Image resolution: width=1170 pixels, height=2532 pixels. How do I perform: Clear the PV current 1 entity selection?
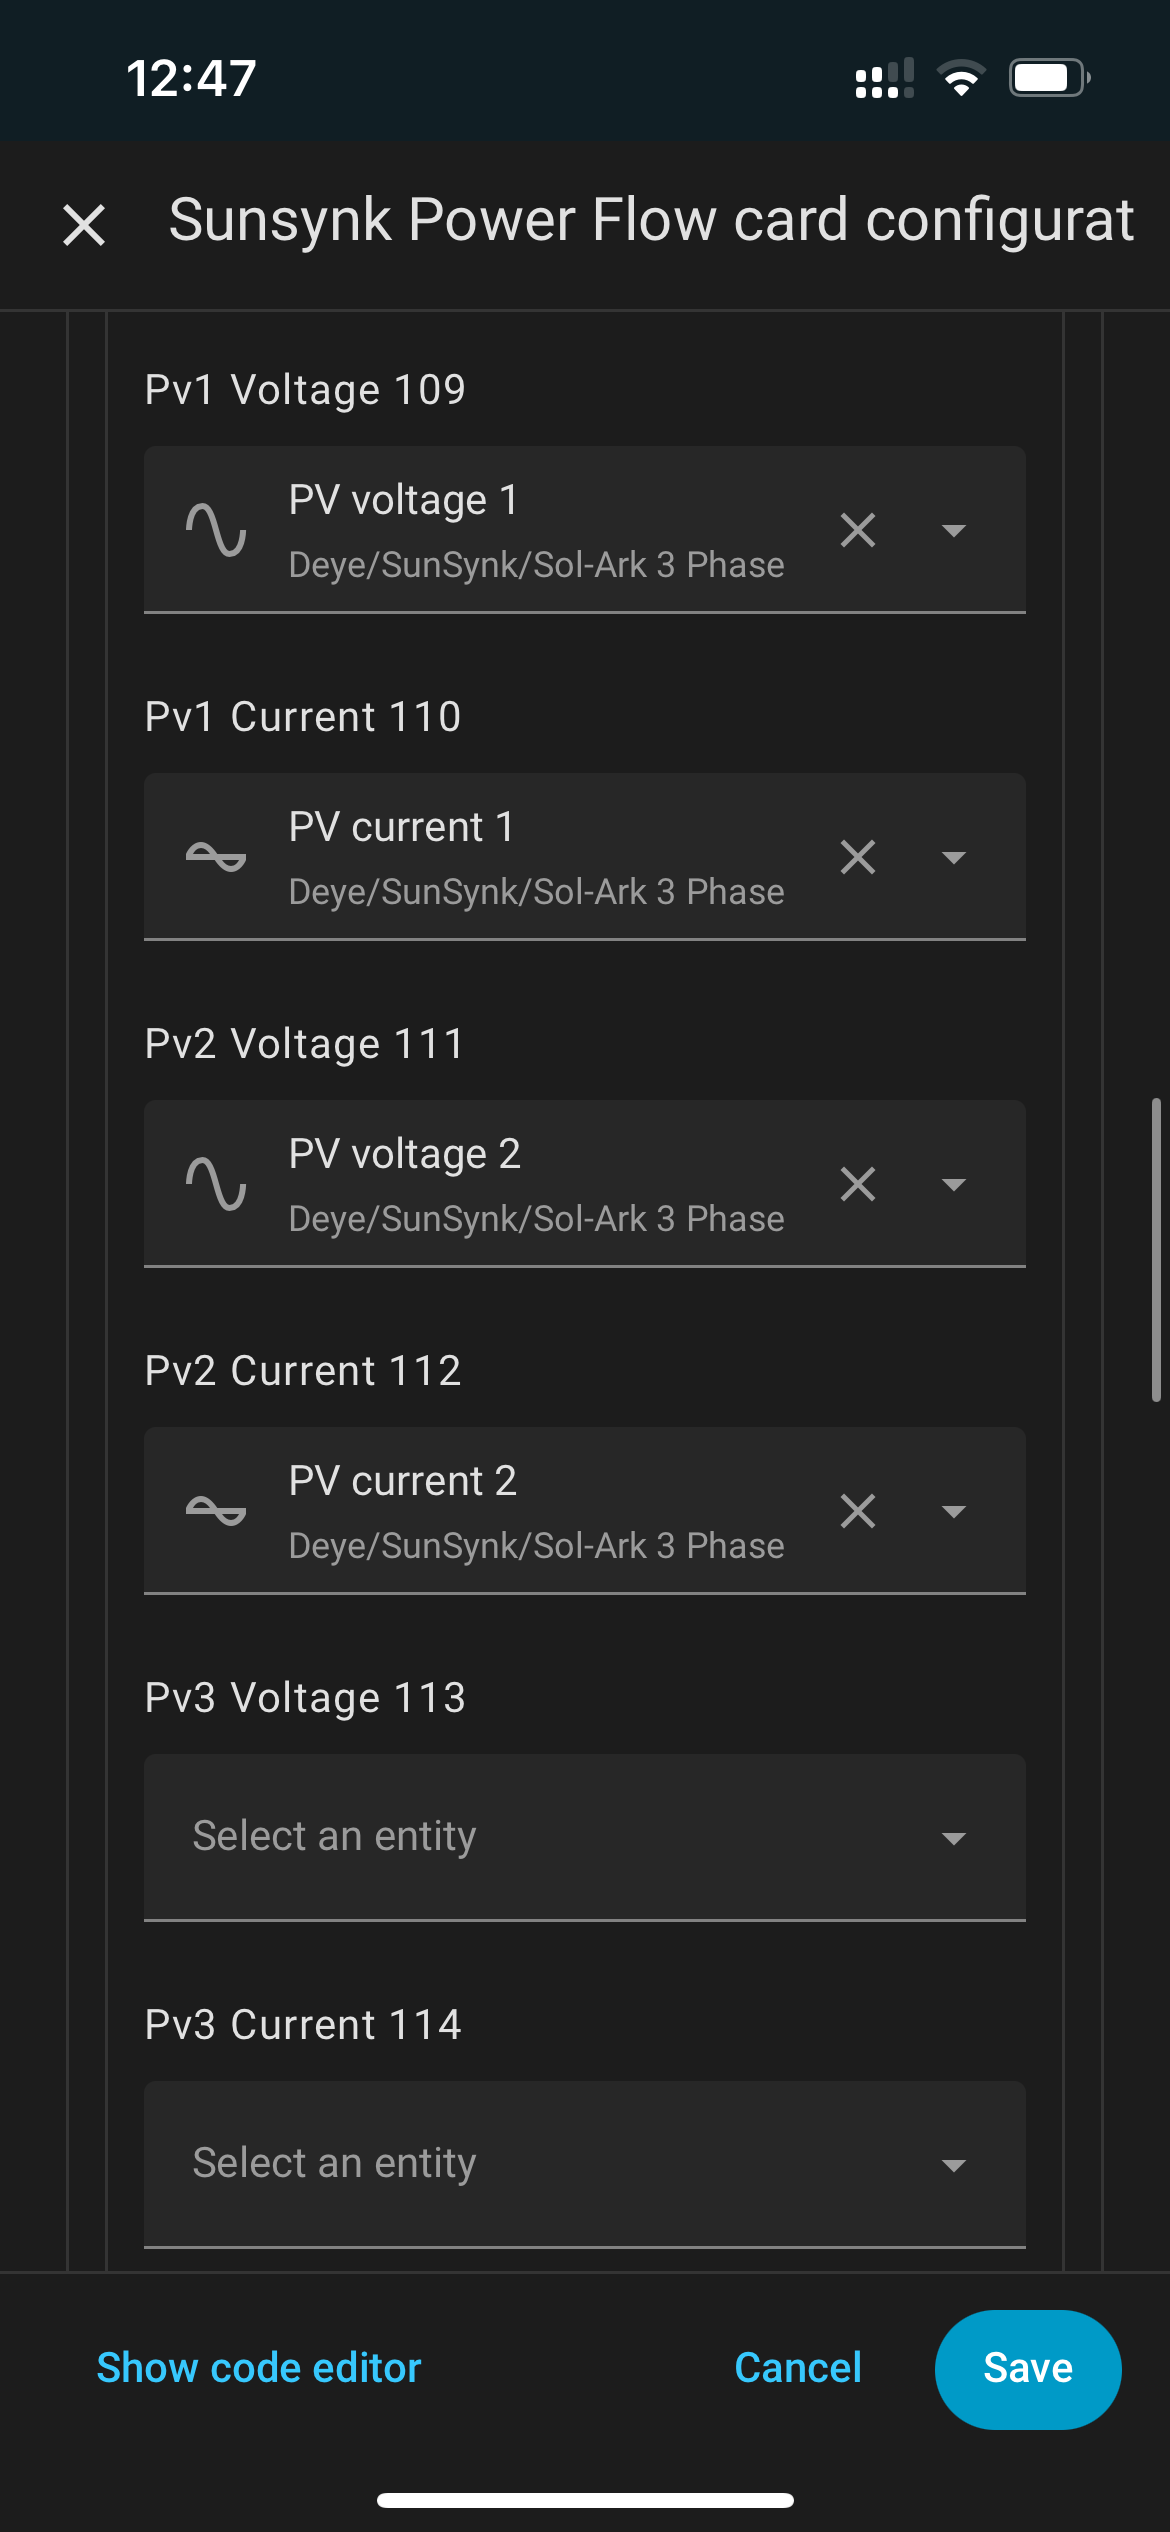pyautogui.click(x=858, y=857)
